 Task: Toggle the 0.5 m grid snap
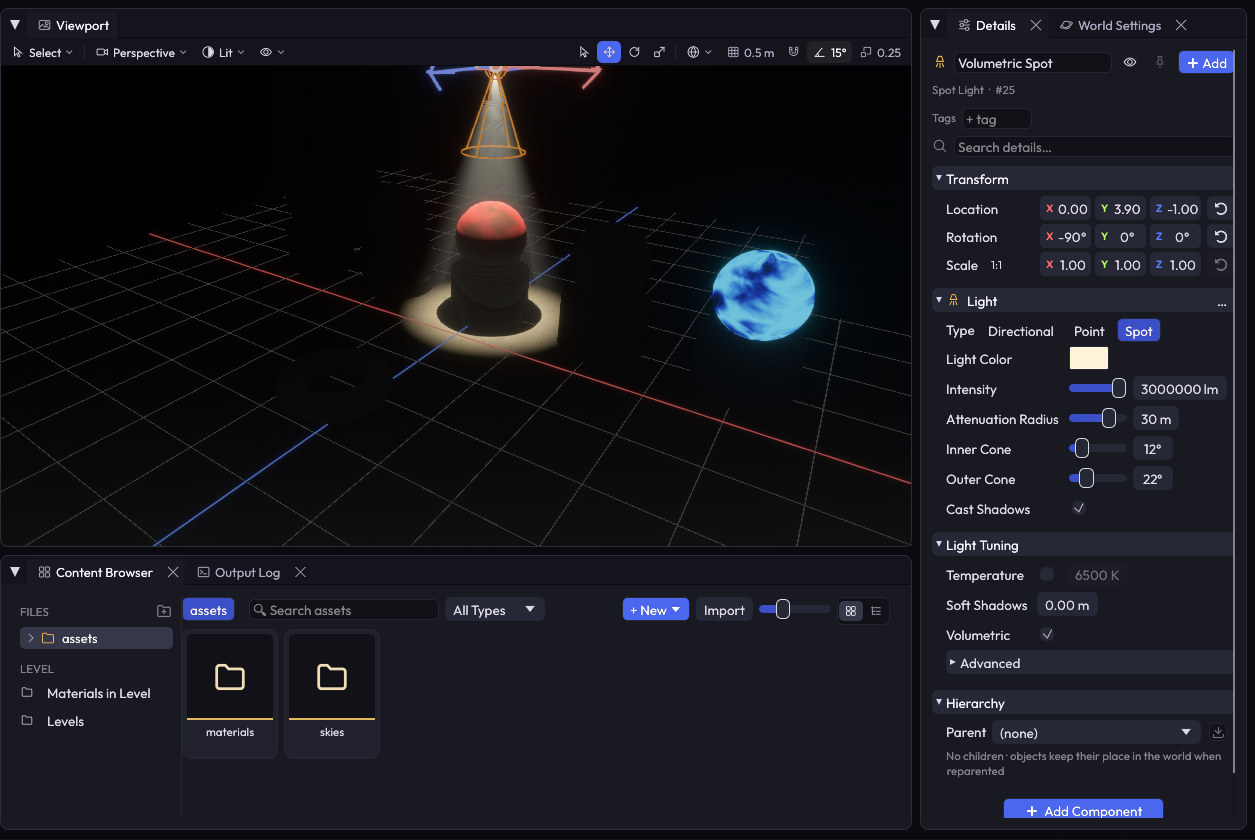tap(751, 52)
